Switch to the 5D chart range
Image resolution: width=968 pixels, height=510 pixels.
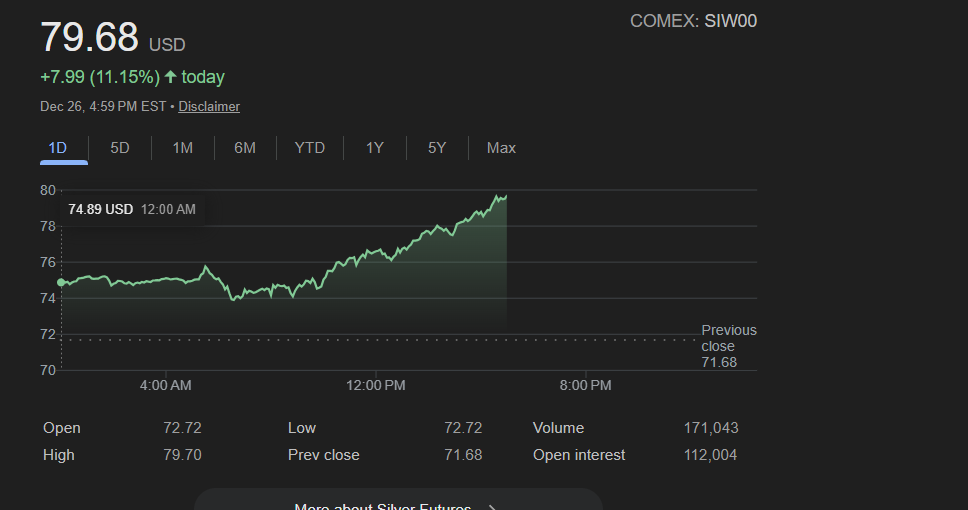click(x=120, y=148)
